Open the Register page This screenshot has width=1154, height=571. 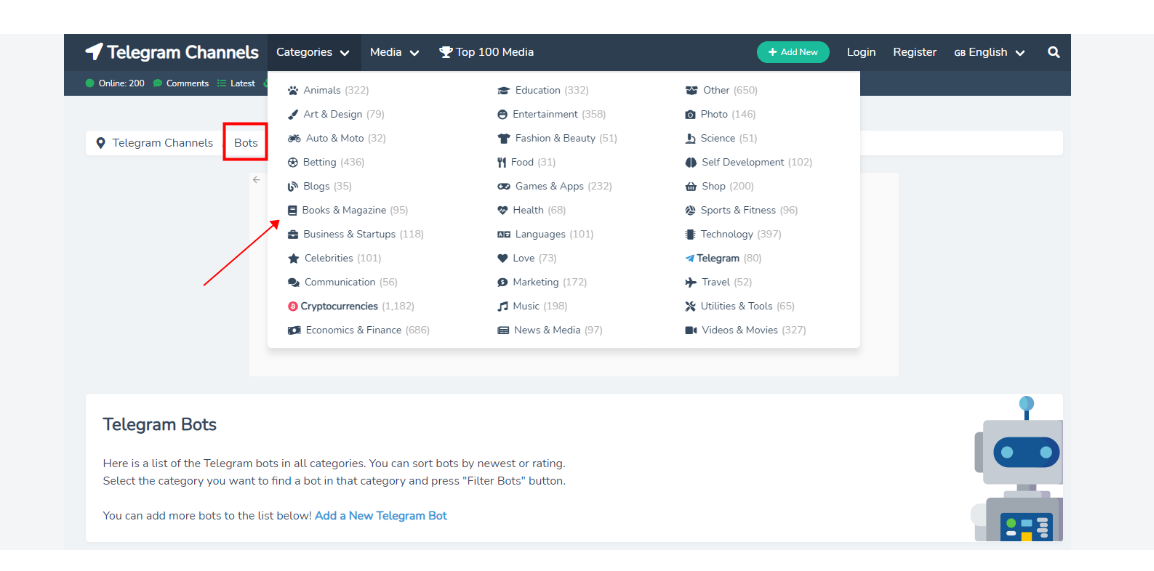tap(915, 52)
